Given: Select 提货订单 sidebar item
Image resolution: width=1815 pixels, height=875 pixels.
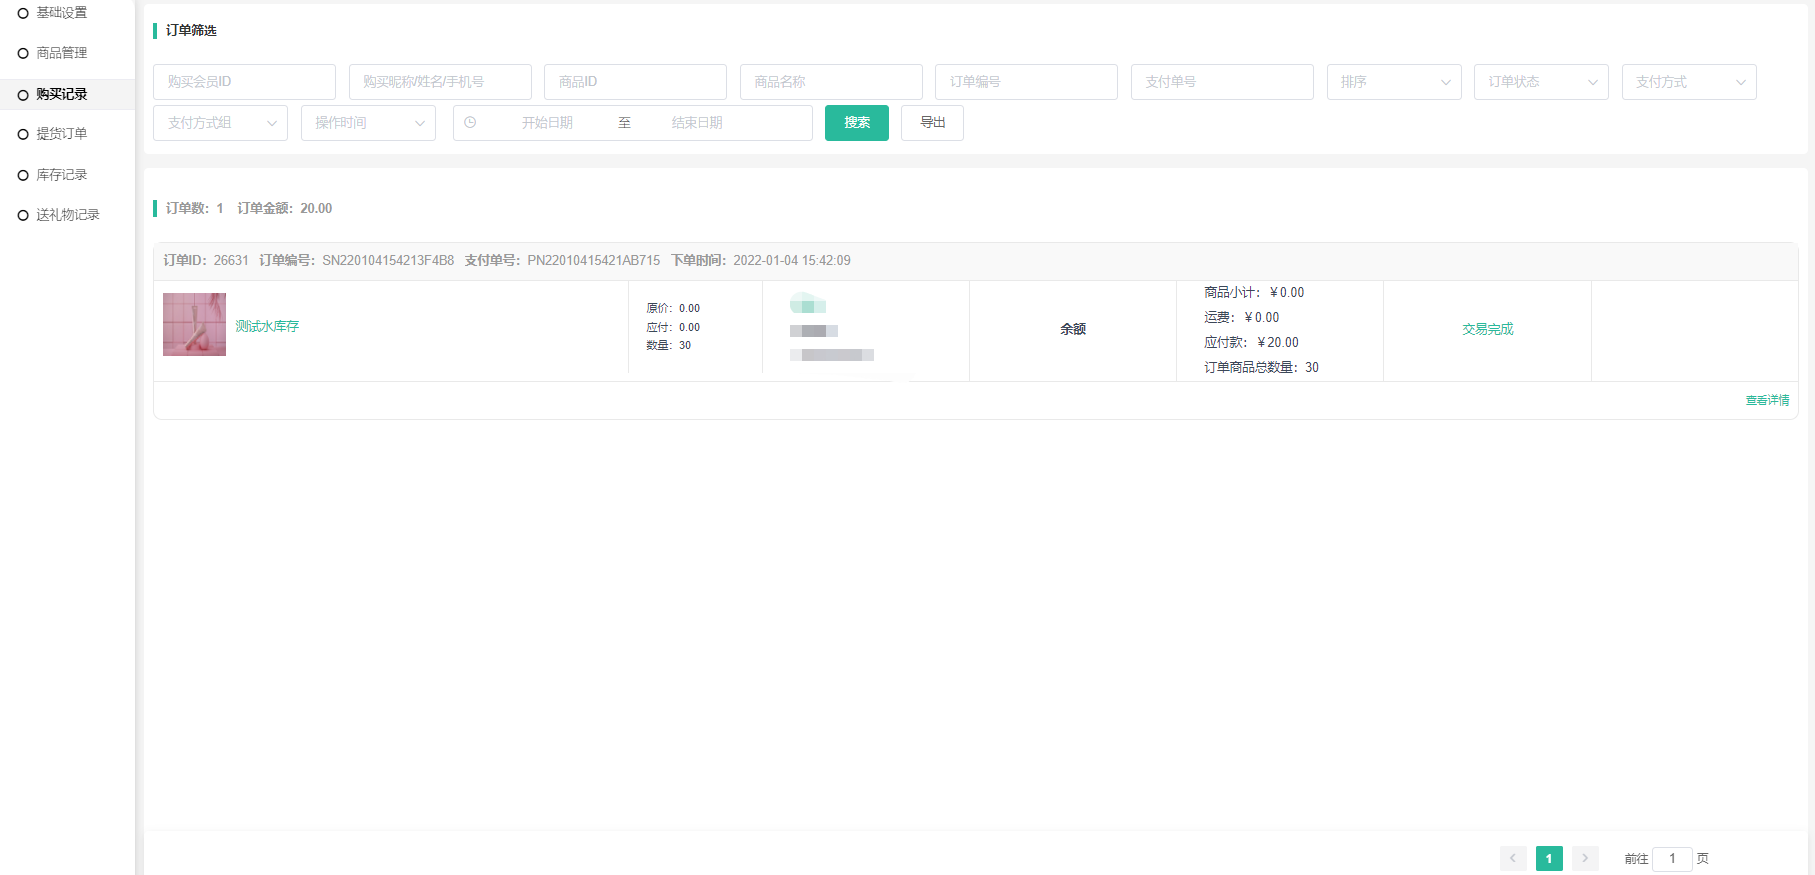Looking at the screenshot, I should point(61,134).
